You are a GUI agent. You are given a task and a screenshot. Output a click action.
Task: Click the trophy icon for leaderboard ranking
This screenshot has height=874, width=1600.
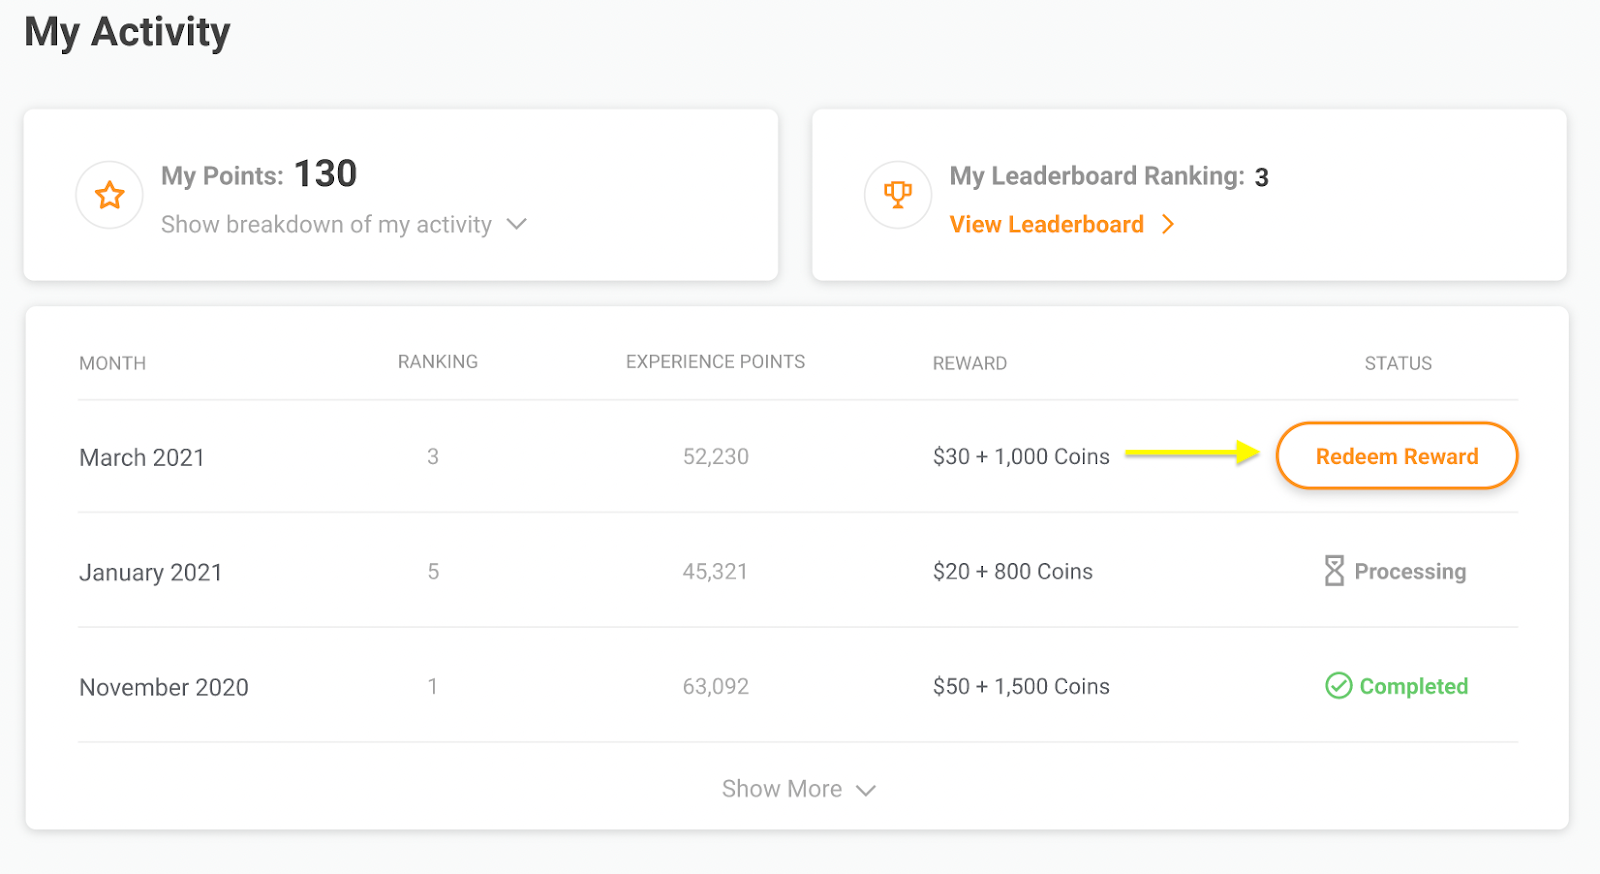click(898, 194)
